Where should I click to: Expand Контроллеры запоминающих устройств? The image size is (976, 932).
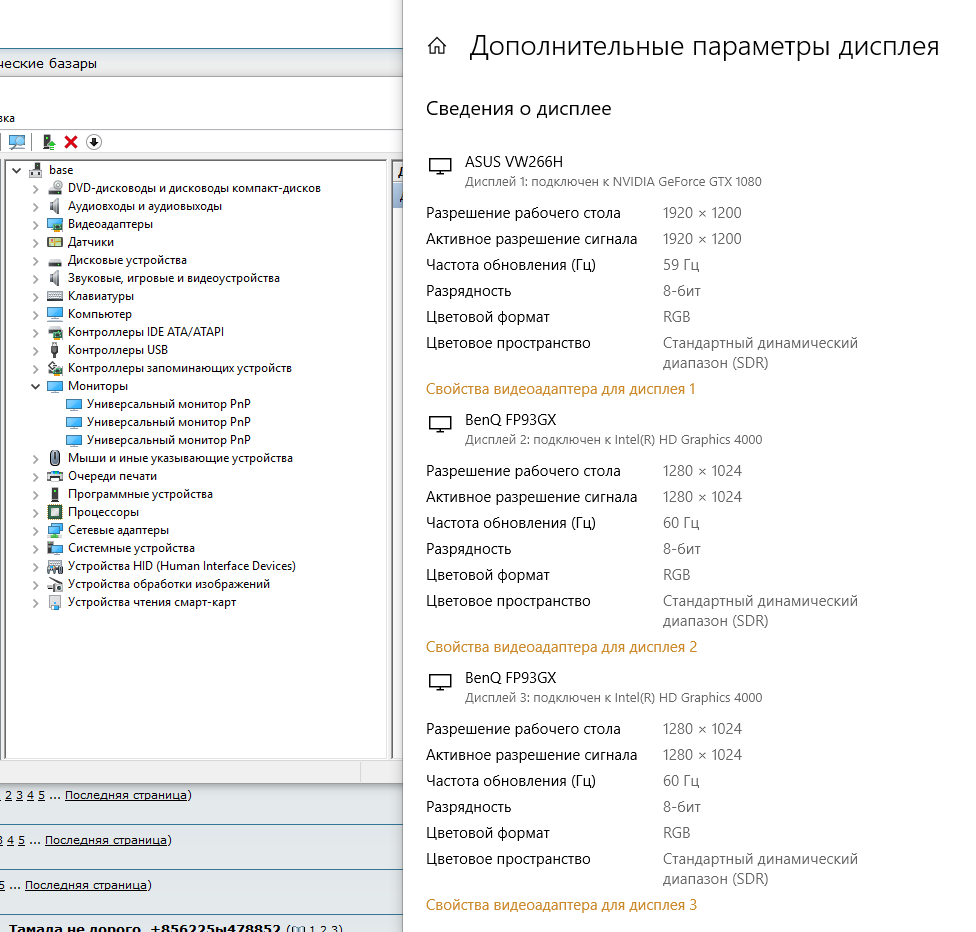point(35,369)
